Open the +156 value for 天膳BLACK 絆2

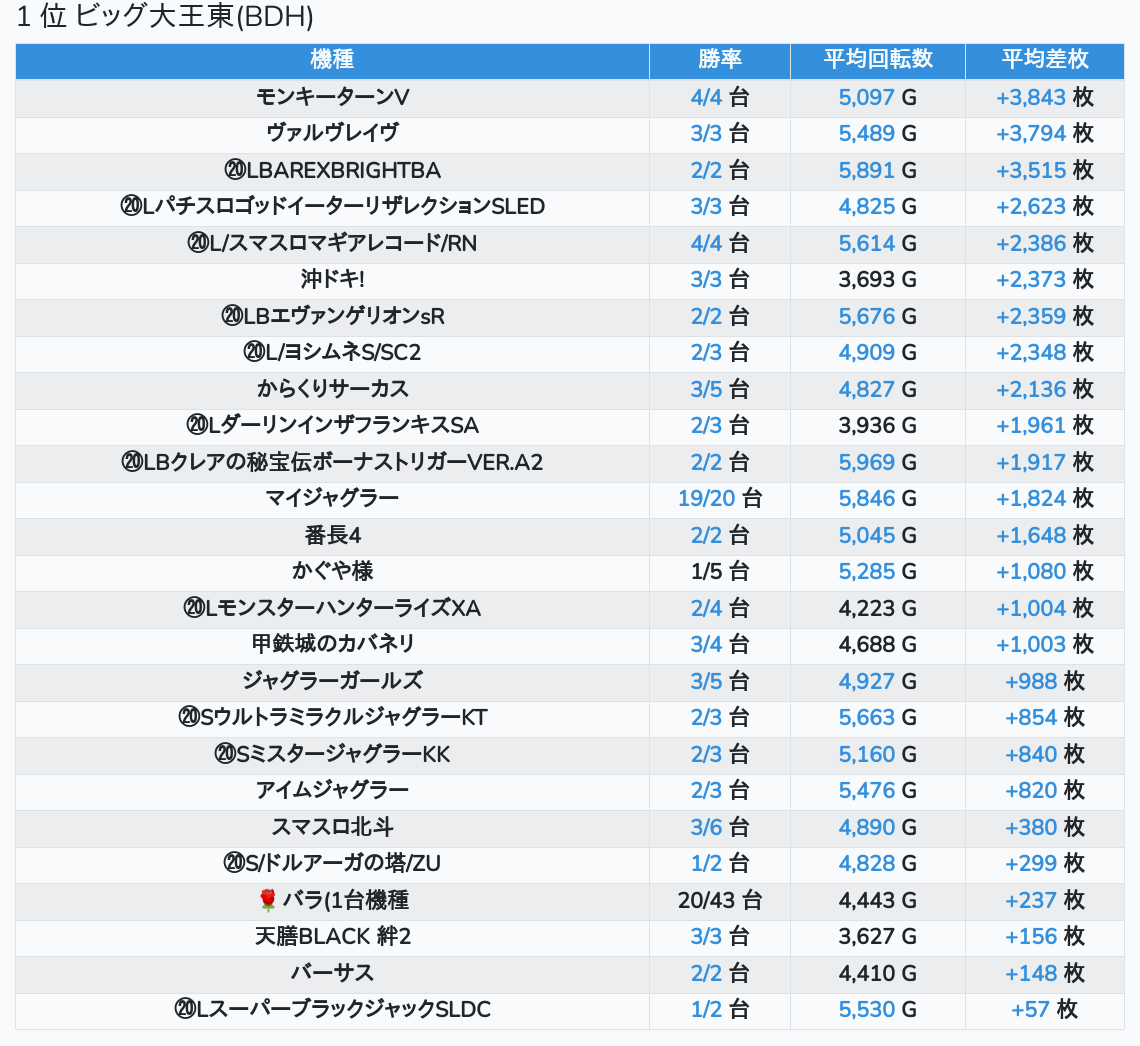tap(1031, 936)
